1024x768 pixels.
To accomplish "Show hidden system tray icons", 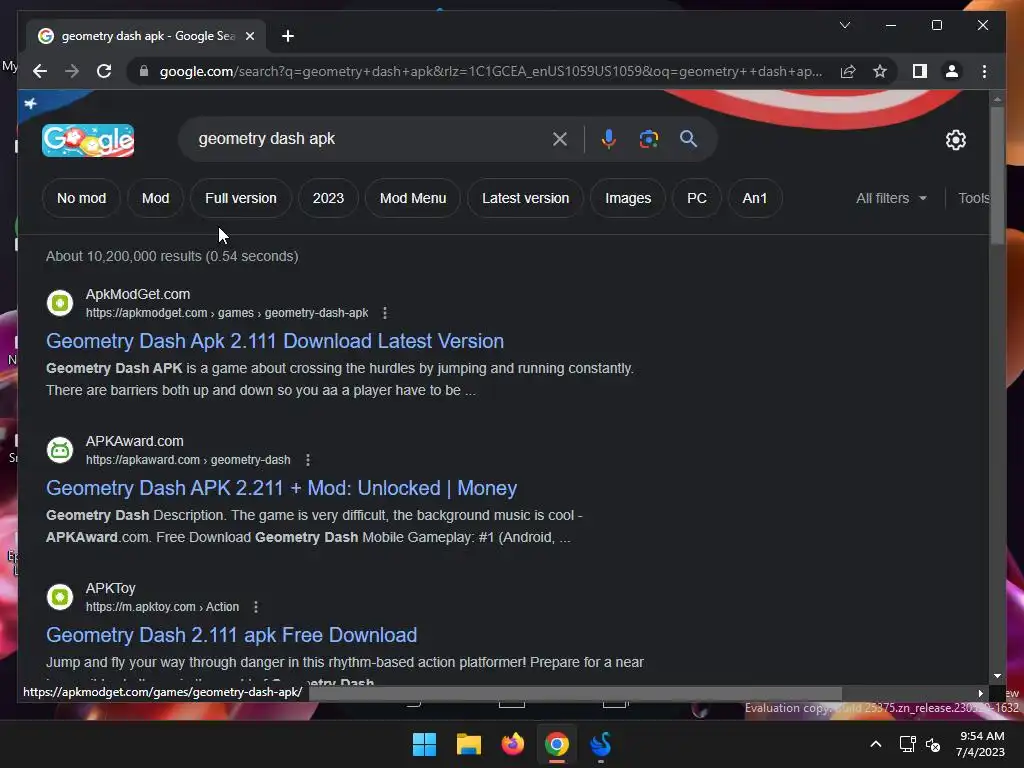I will pos(876,744).
